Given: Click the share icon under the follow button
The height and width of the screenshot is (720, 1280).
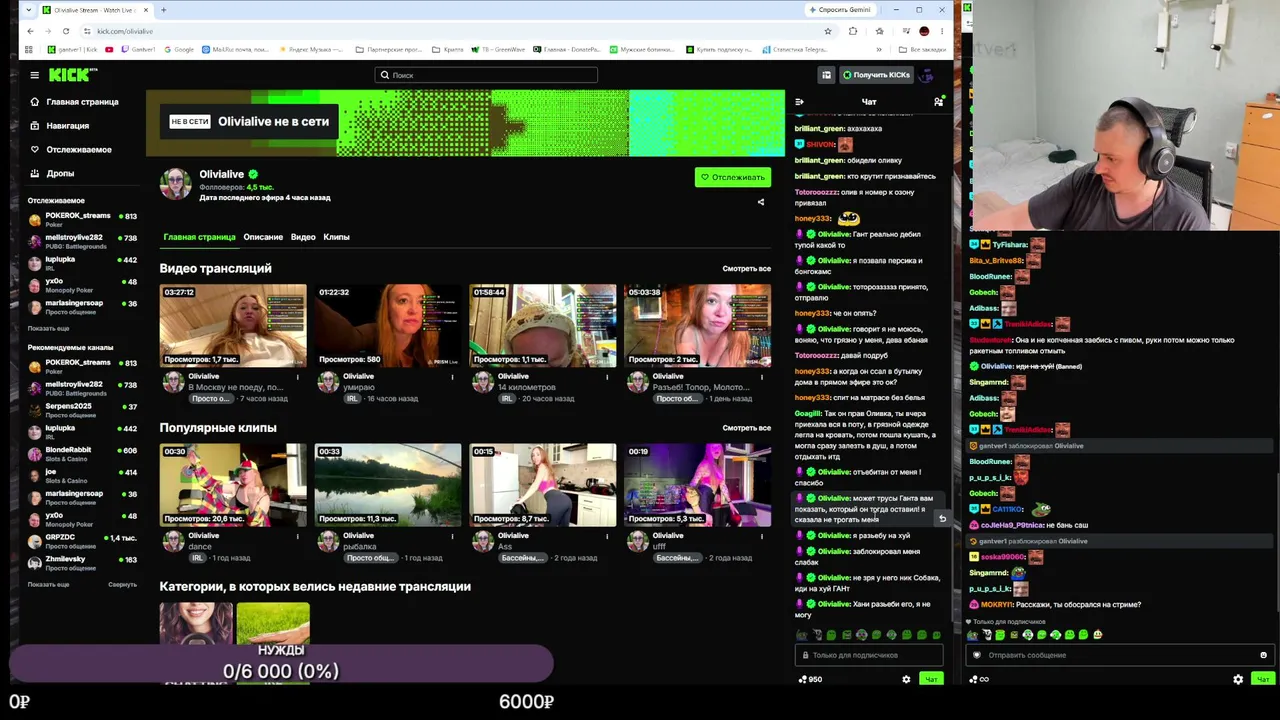Looking at the screenshot, I should point(760,202).
